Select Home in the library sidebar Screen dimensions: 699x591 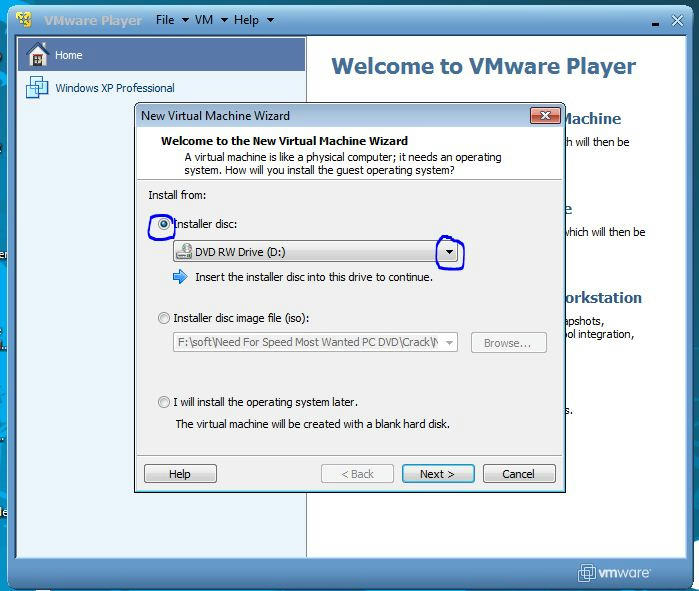[161, 54]
